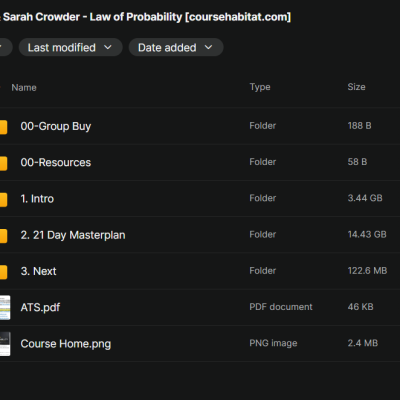This screenshot has width=400, height=400.
Task: Click Folder type in 00-Group Buy row
Action: [263, 126]
